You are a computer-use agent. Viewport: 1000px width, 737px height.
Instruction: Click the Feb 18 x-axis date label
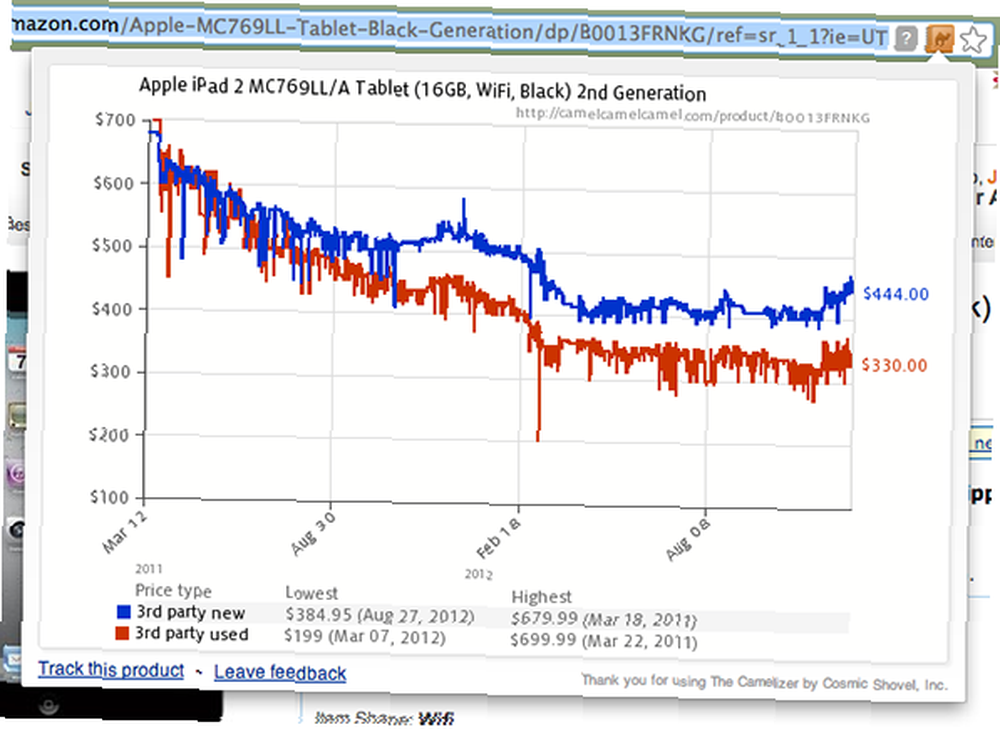tap(498, 539)
